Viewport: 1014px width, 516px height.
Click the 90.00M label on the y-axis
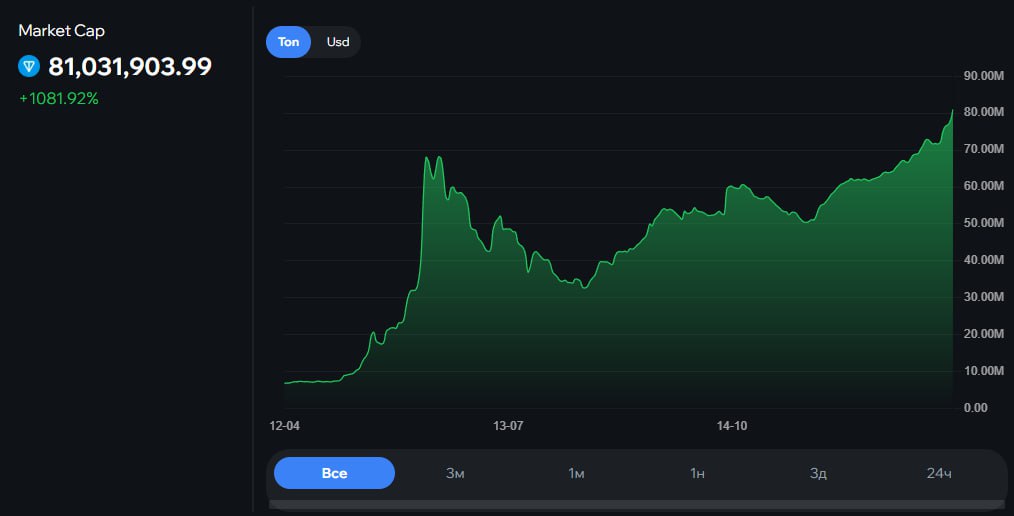coord(982,76)
